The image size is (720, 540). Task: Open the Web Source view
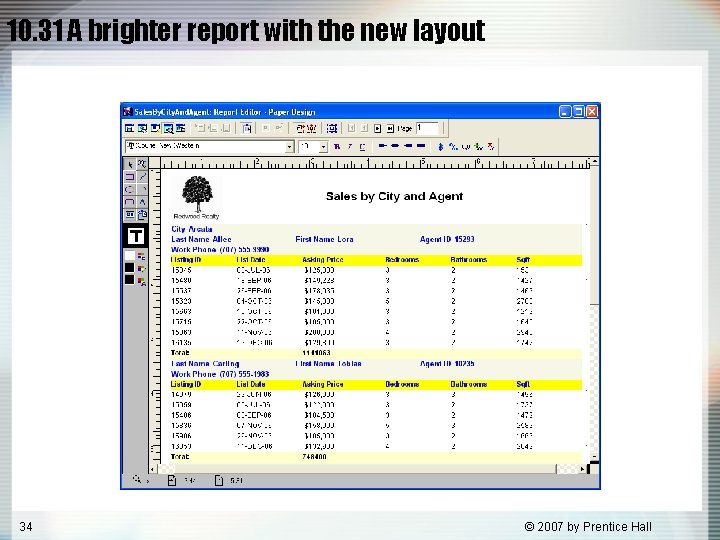click(x=142, y=129)
